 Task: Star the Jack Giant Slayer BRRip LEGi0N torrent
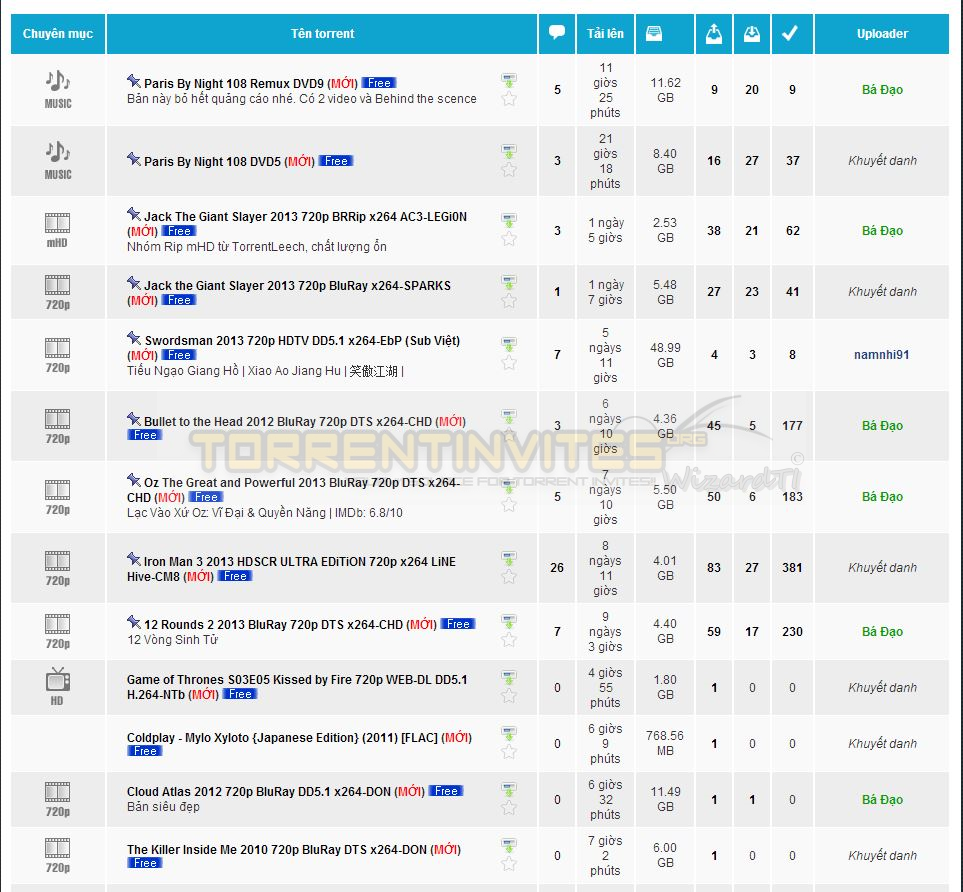pos(509,239)
